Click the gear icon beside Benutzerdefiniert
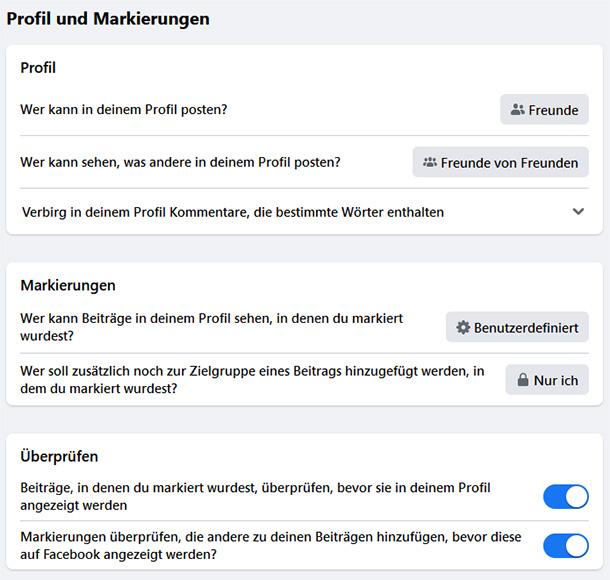The width and height of the screenshot is (610, 580). point(462,327)
